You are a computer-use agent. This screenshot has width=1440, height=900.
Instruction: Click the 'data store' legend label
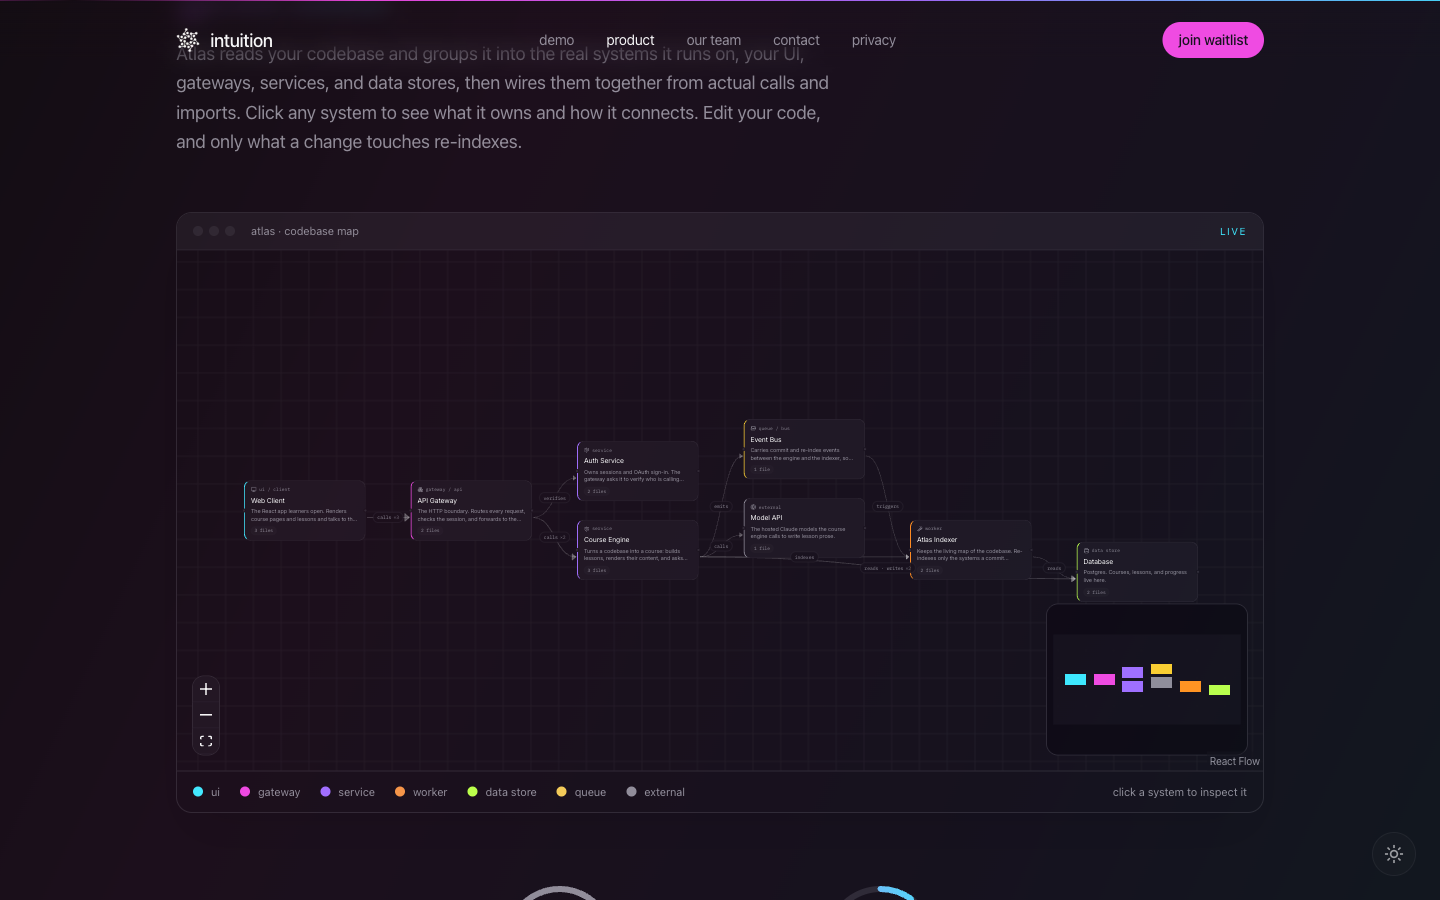[x=511, y=792]
